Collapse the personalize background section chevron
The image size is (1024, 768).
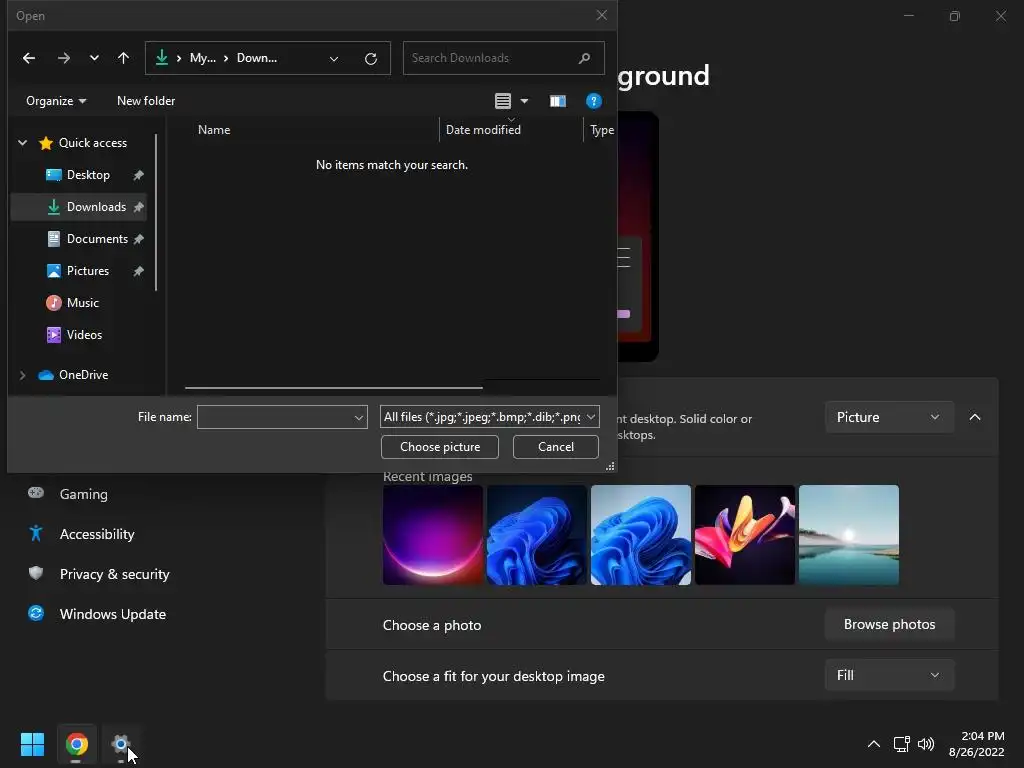(x=975, y=417)
